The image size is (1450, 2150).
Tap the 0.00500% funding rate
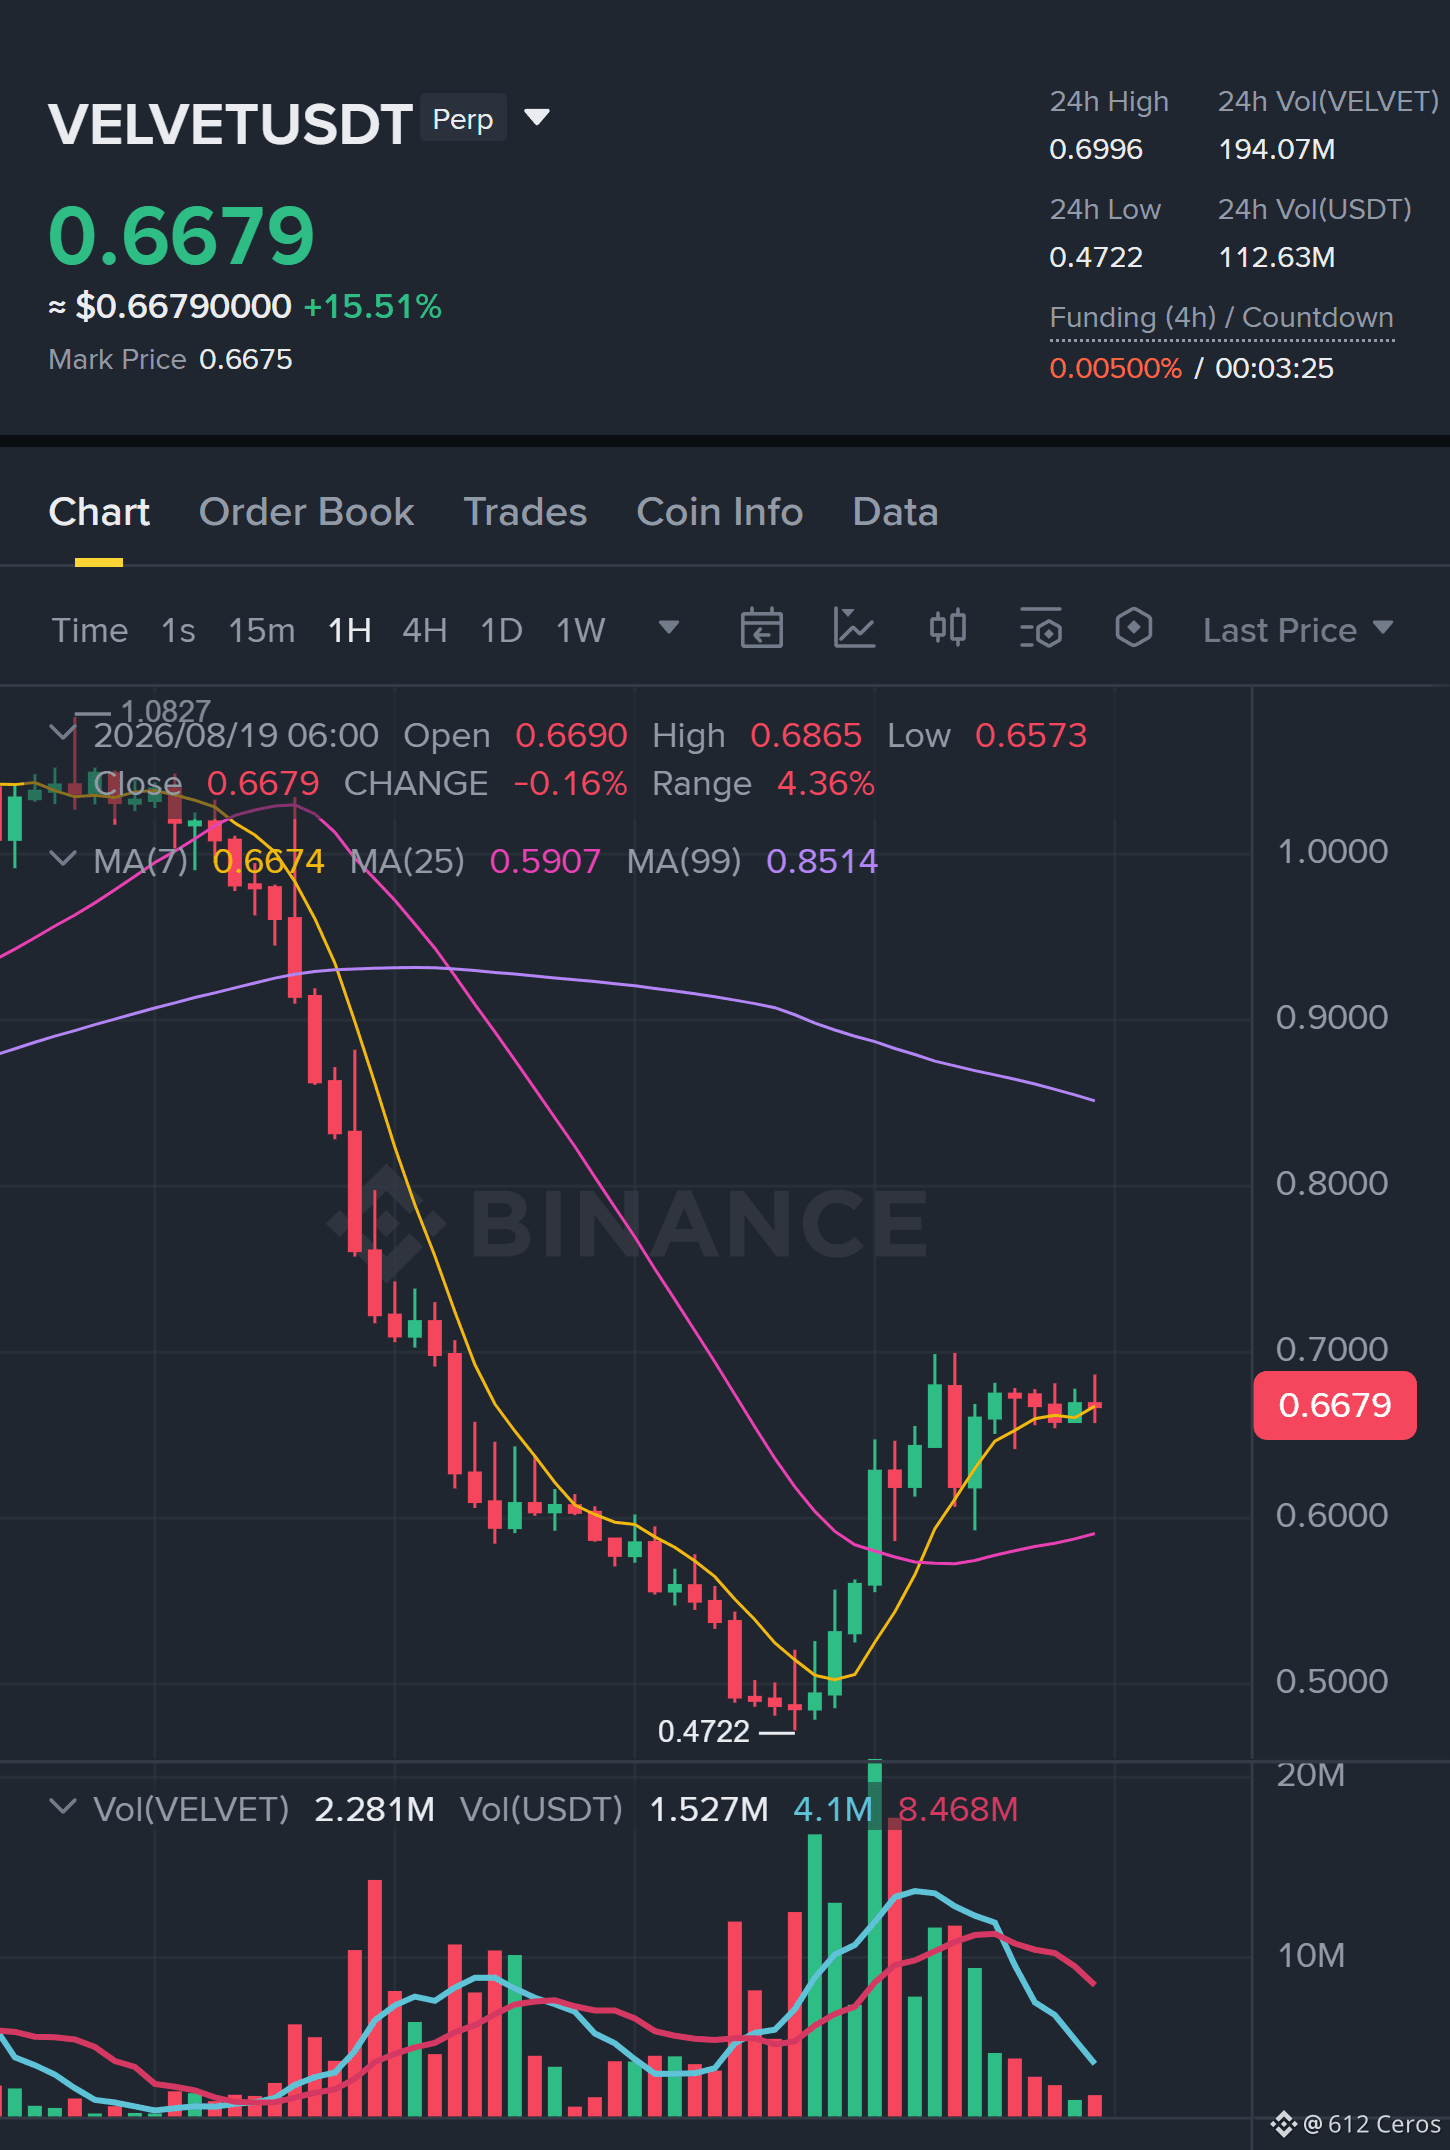[x=1116, y=369]
